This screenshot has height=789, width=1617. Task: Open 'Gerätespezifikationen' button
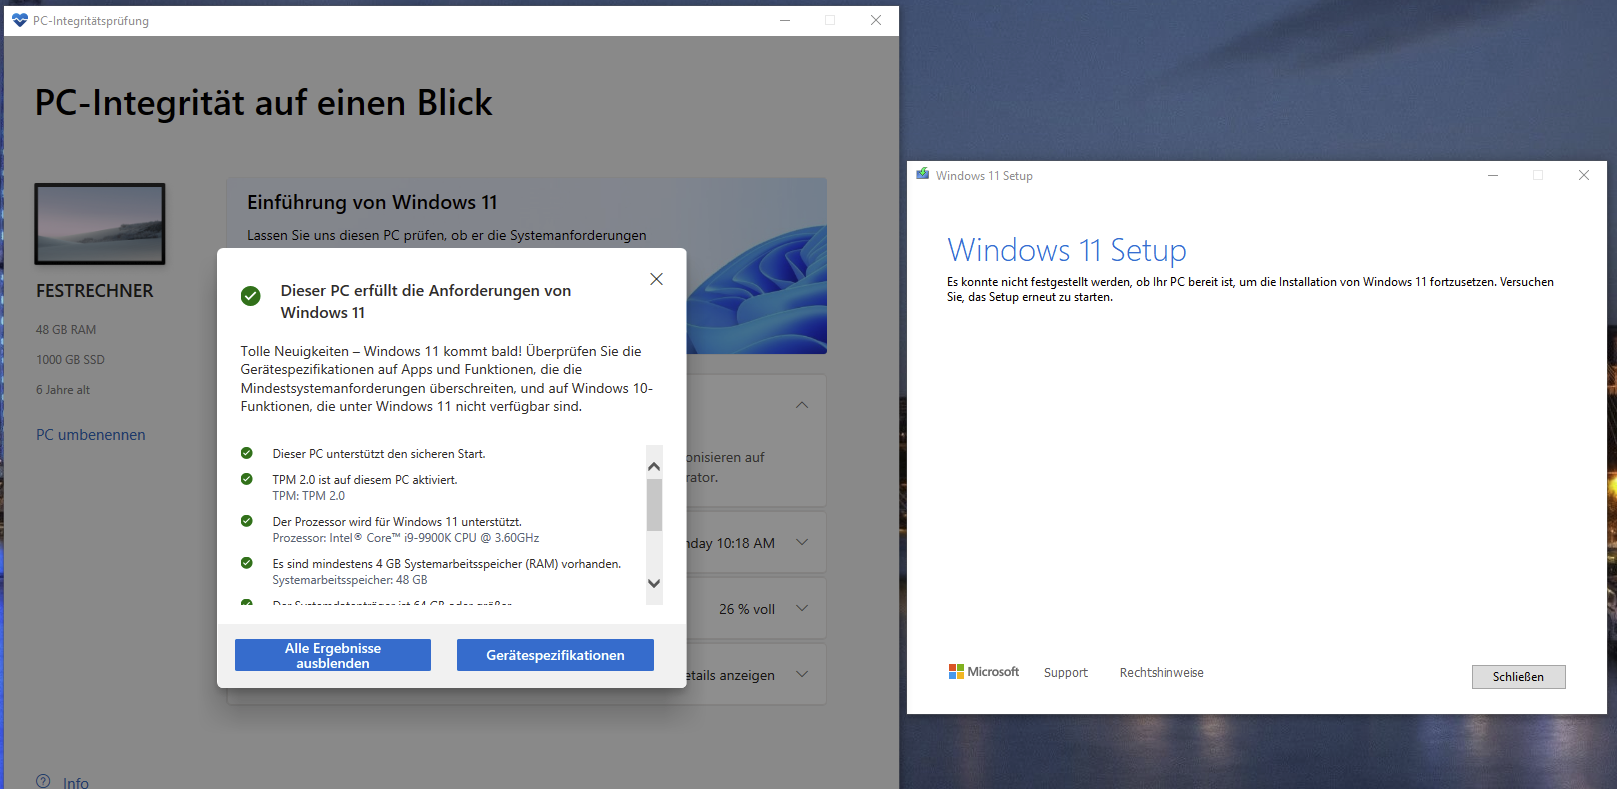[x=555, y=655]
